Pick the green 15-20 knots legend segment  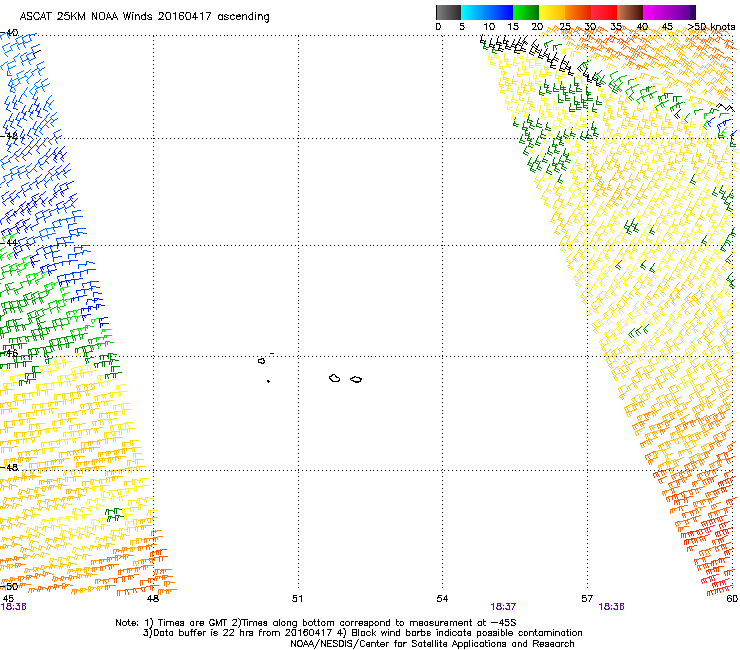click(526, 12)
